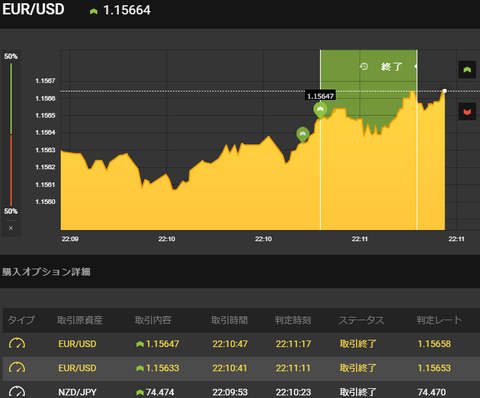Open the EUR/USD trade entered at 22:10:41
The image size is (480, 398).
click(x=241, y=368)
